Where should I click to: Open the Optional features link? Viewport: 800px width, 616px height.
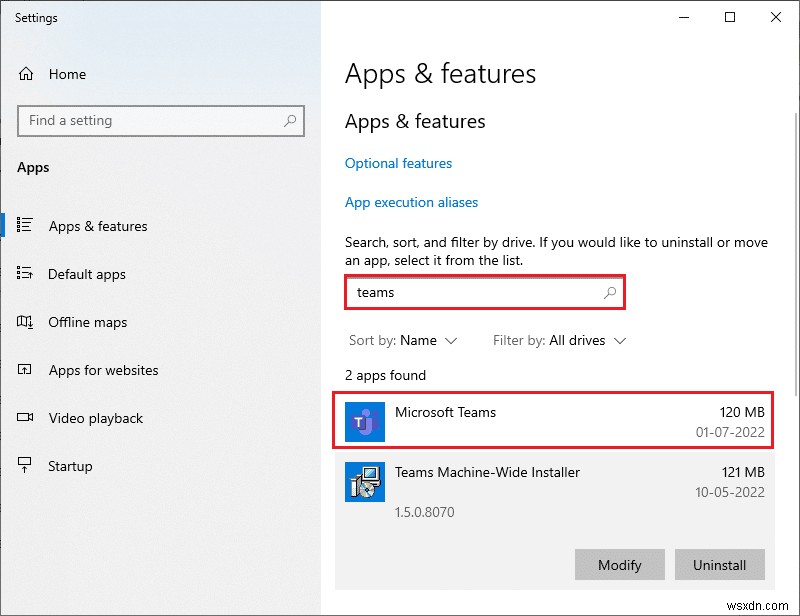pyautogui.click(x=398, y=163)
